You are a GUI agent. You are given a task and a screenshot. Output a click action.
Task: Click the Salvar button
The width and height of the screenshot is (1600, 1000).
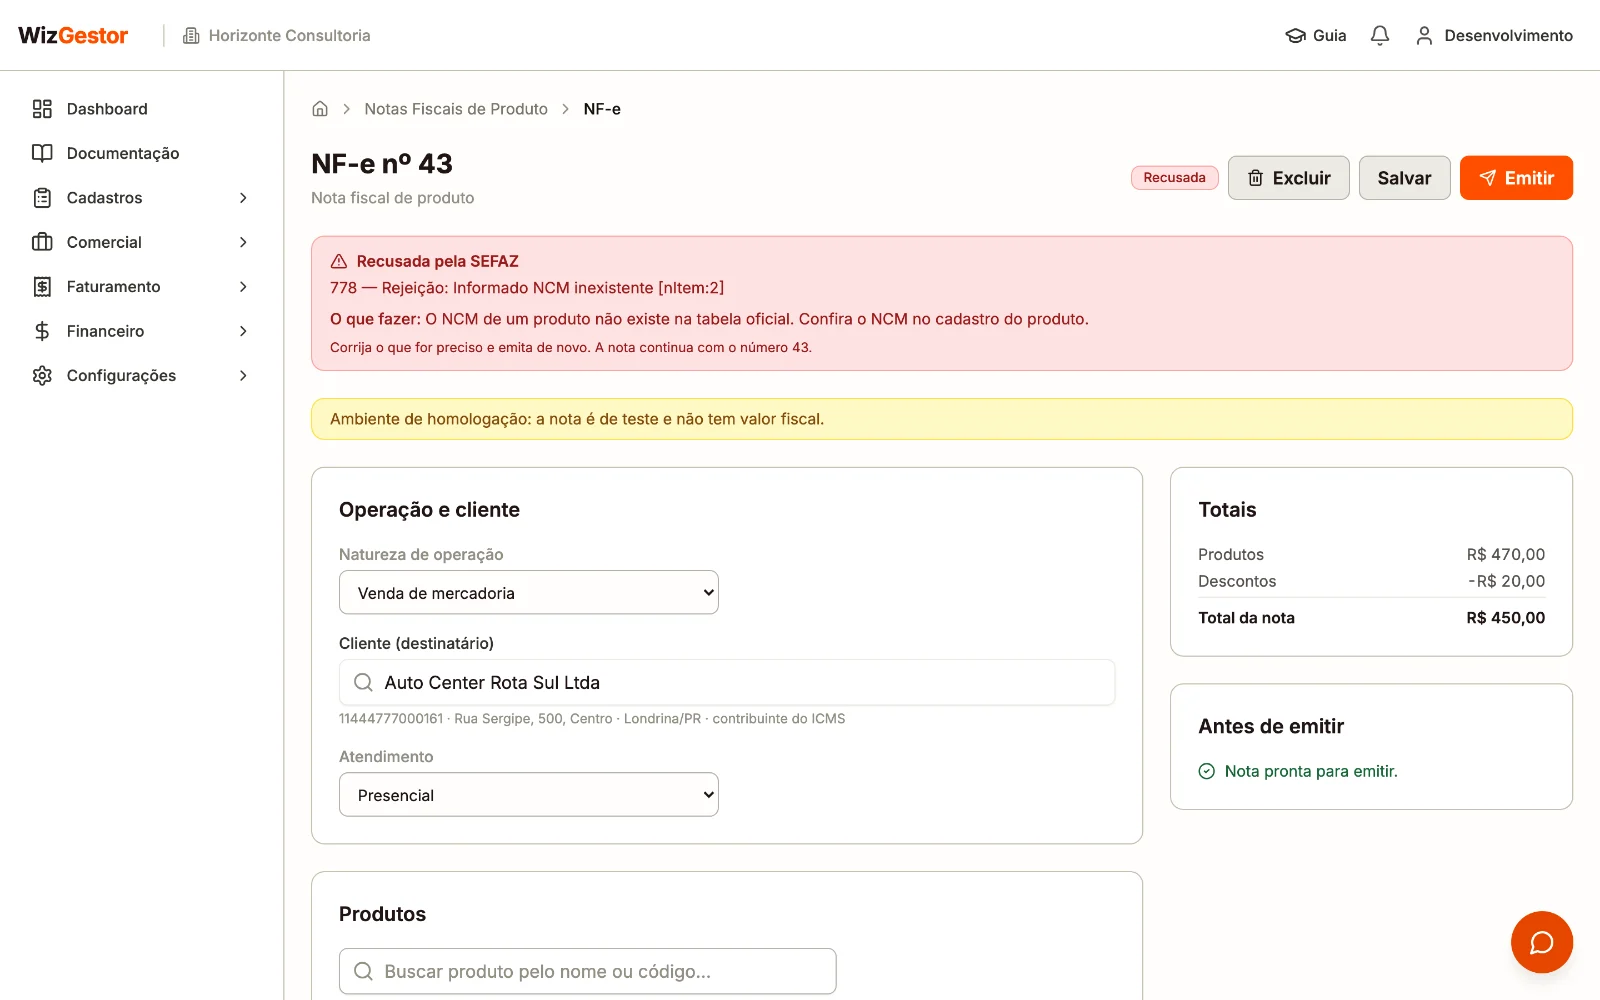[x=1404, y=178]
